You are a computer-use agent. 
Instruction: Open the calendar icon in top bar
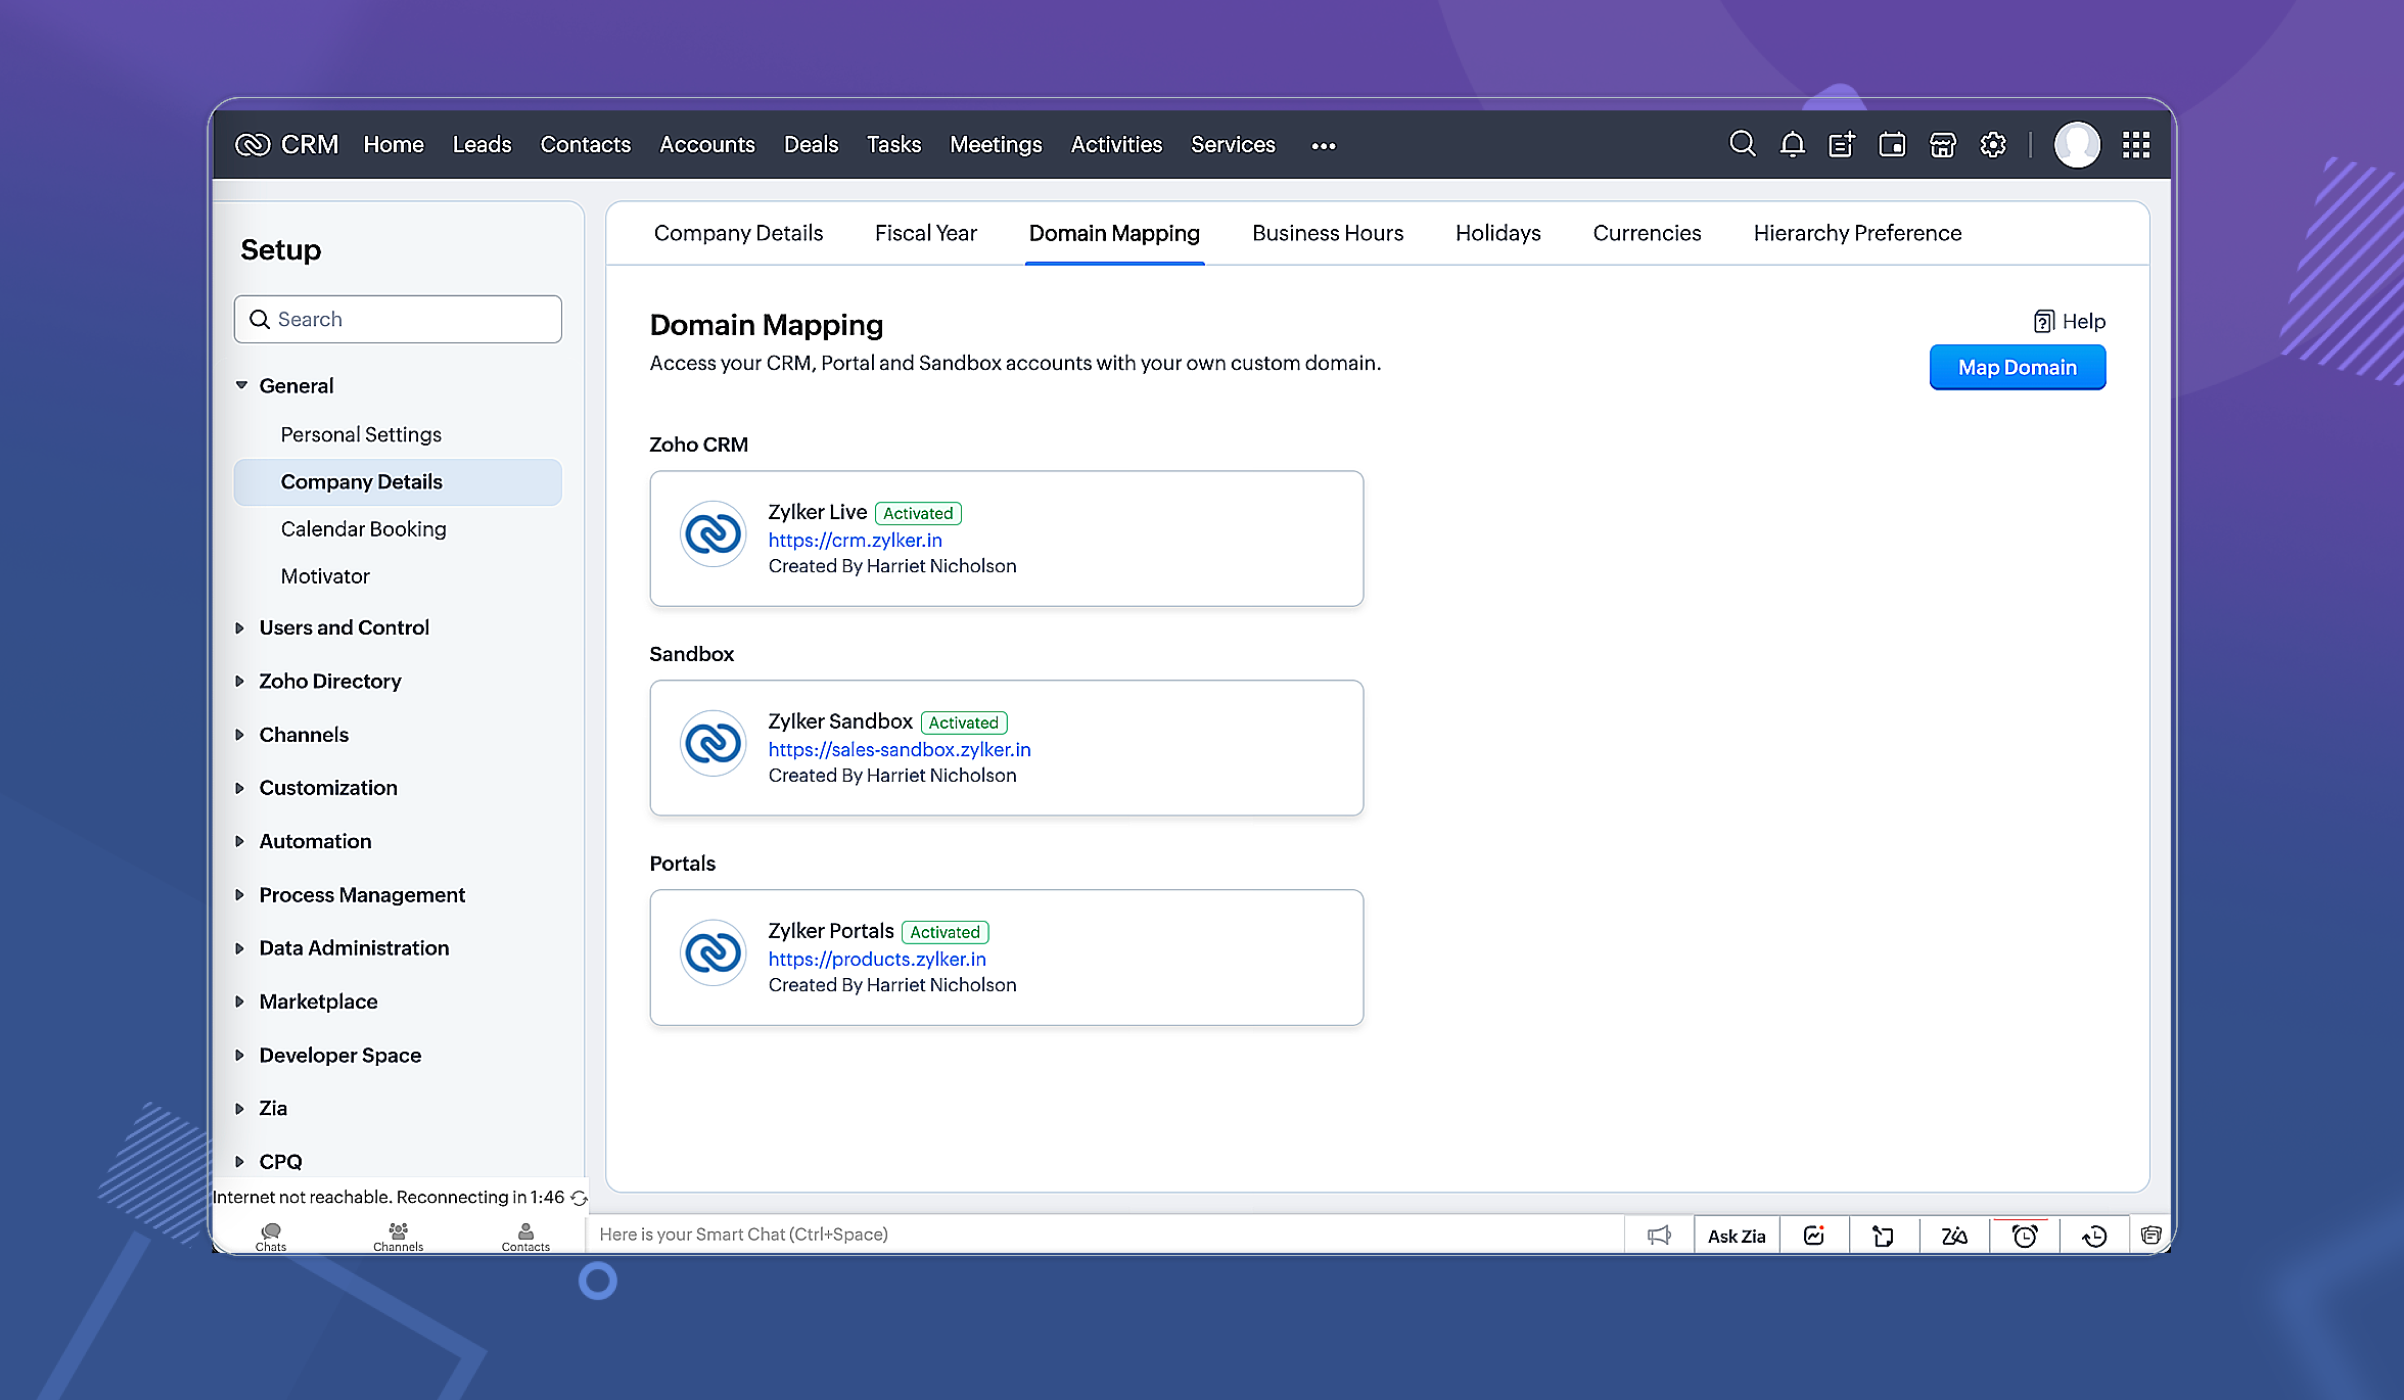(x=1892, y=145)
